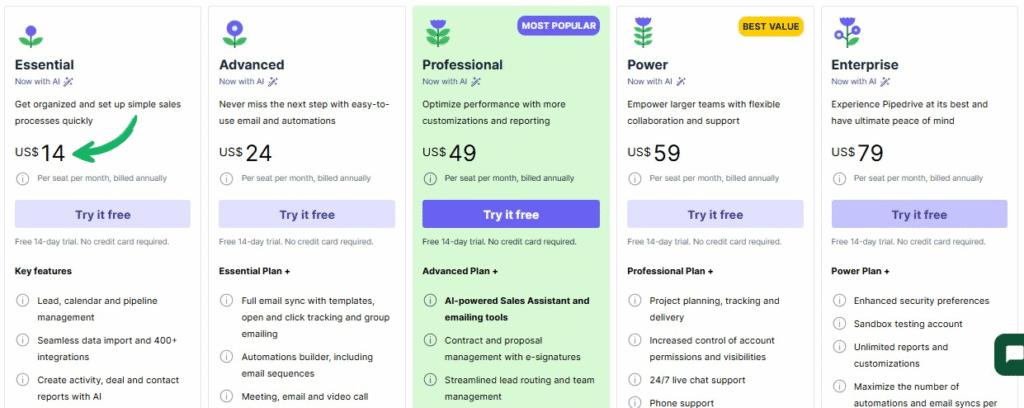The width and height of the screenshot is (1024, 408).
Task: Click Try it free under Power
Action: point(715,214)
